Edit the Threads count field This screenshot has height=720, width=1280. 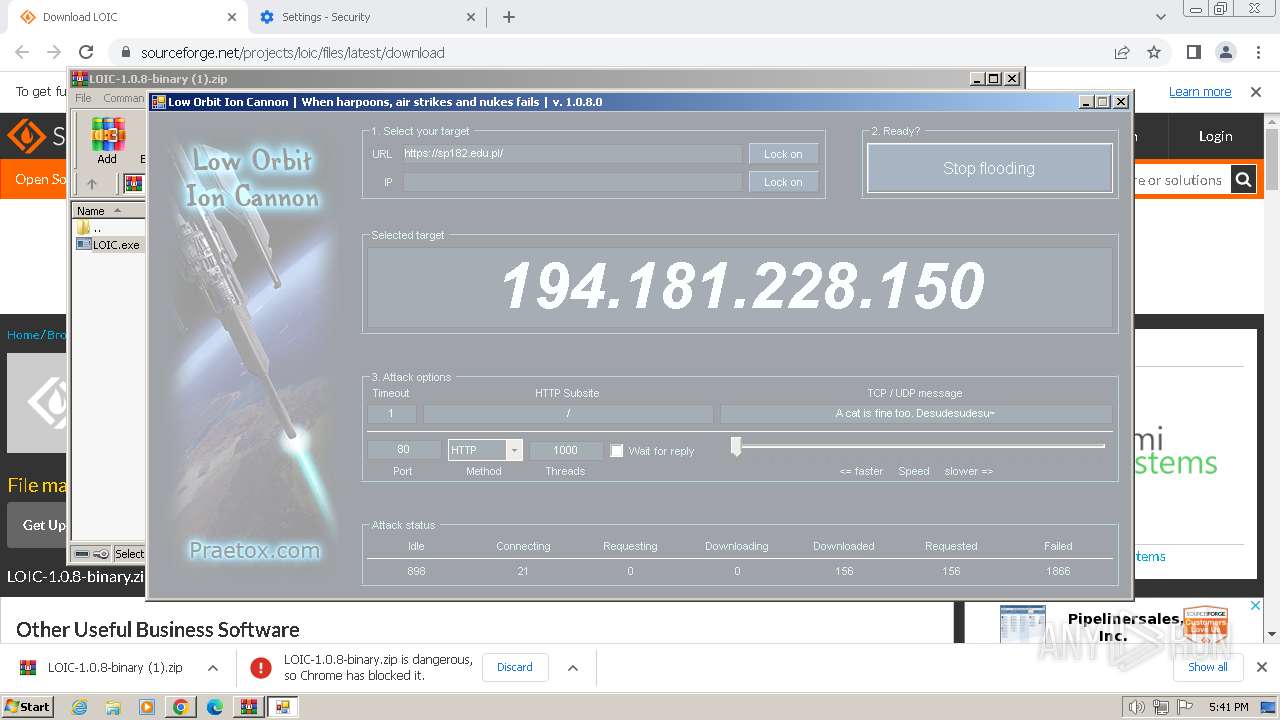pos(565,450)
